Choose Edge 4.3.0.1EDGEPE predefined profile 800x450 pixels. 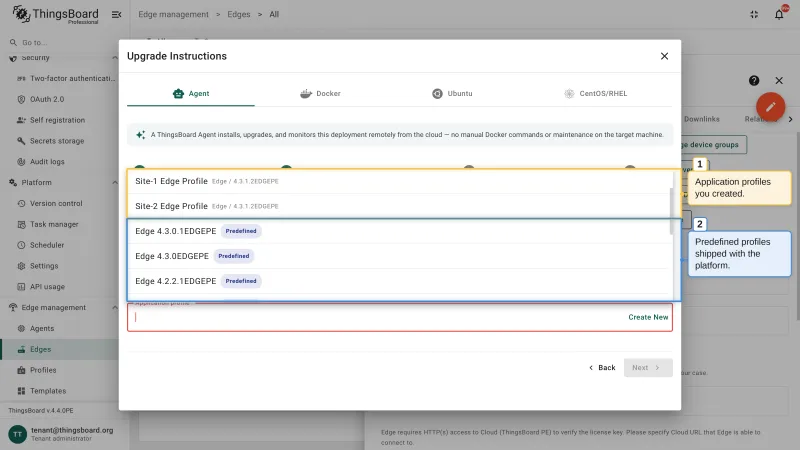(x=399, y=231)
